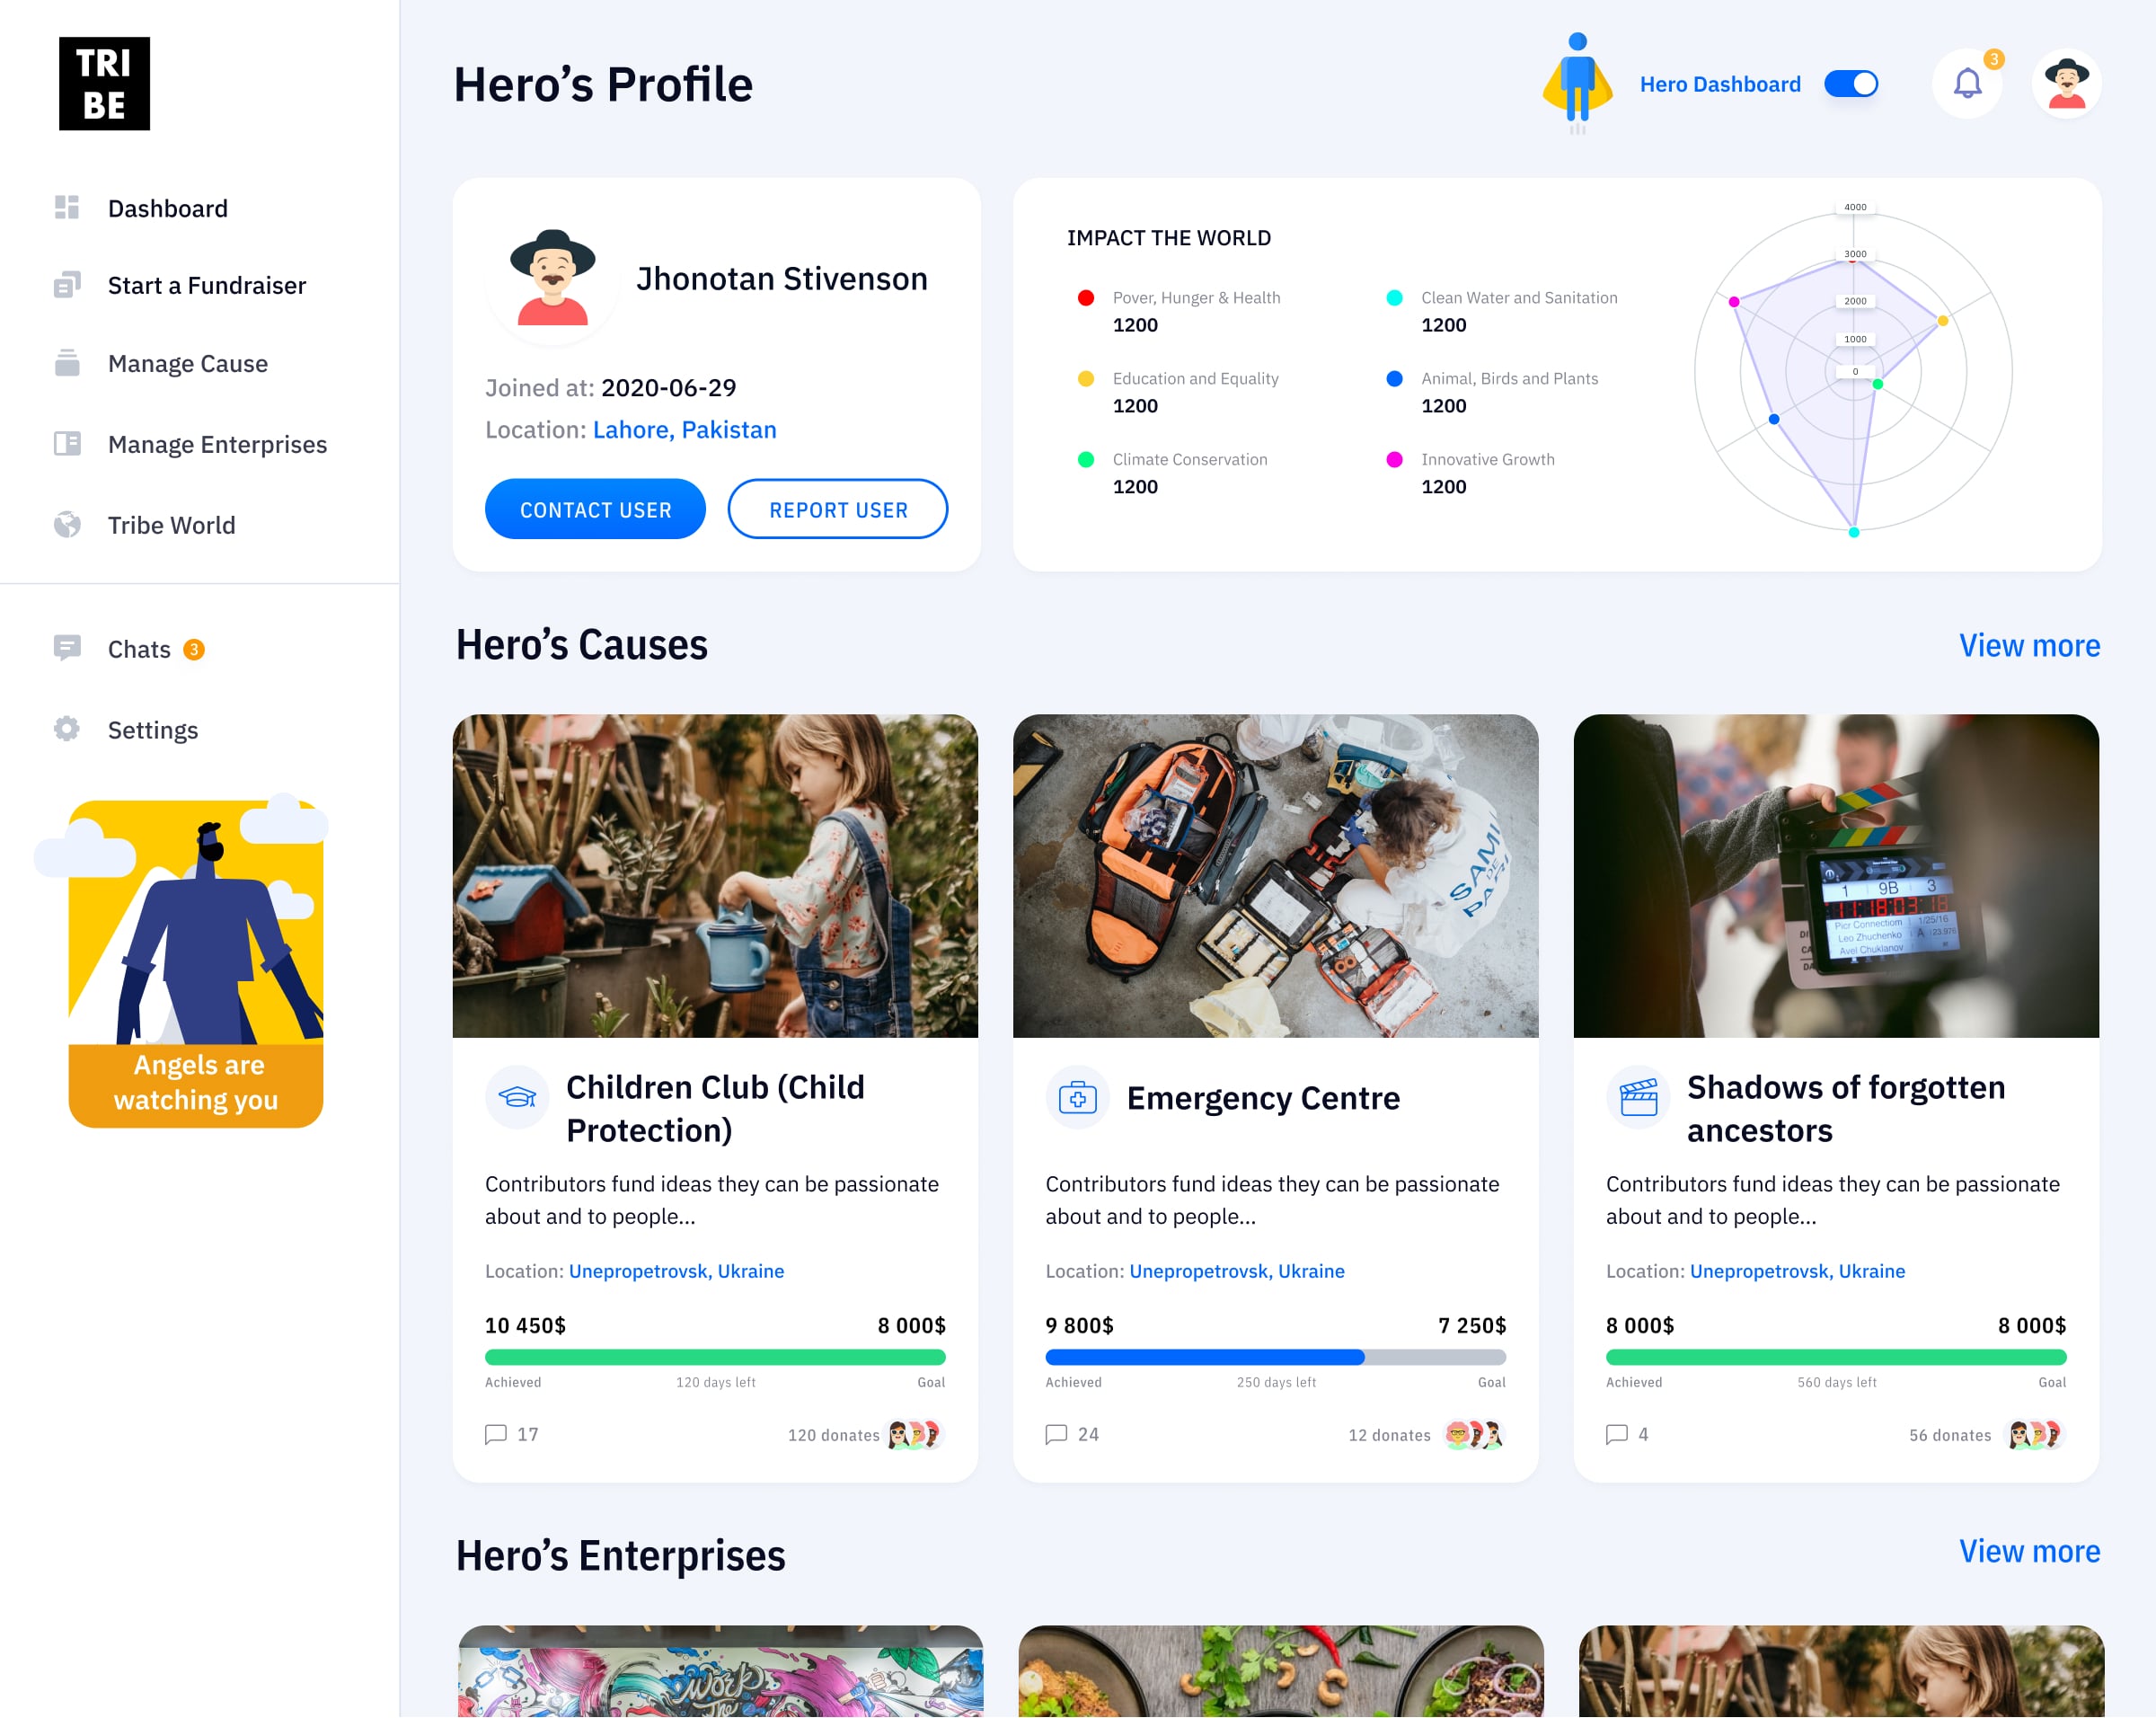
Task: Click the Settings gear icon
Action: 67,729
